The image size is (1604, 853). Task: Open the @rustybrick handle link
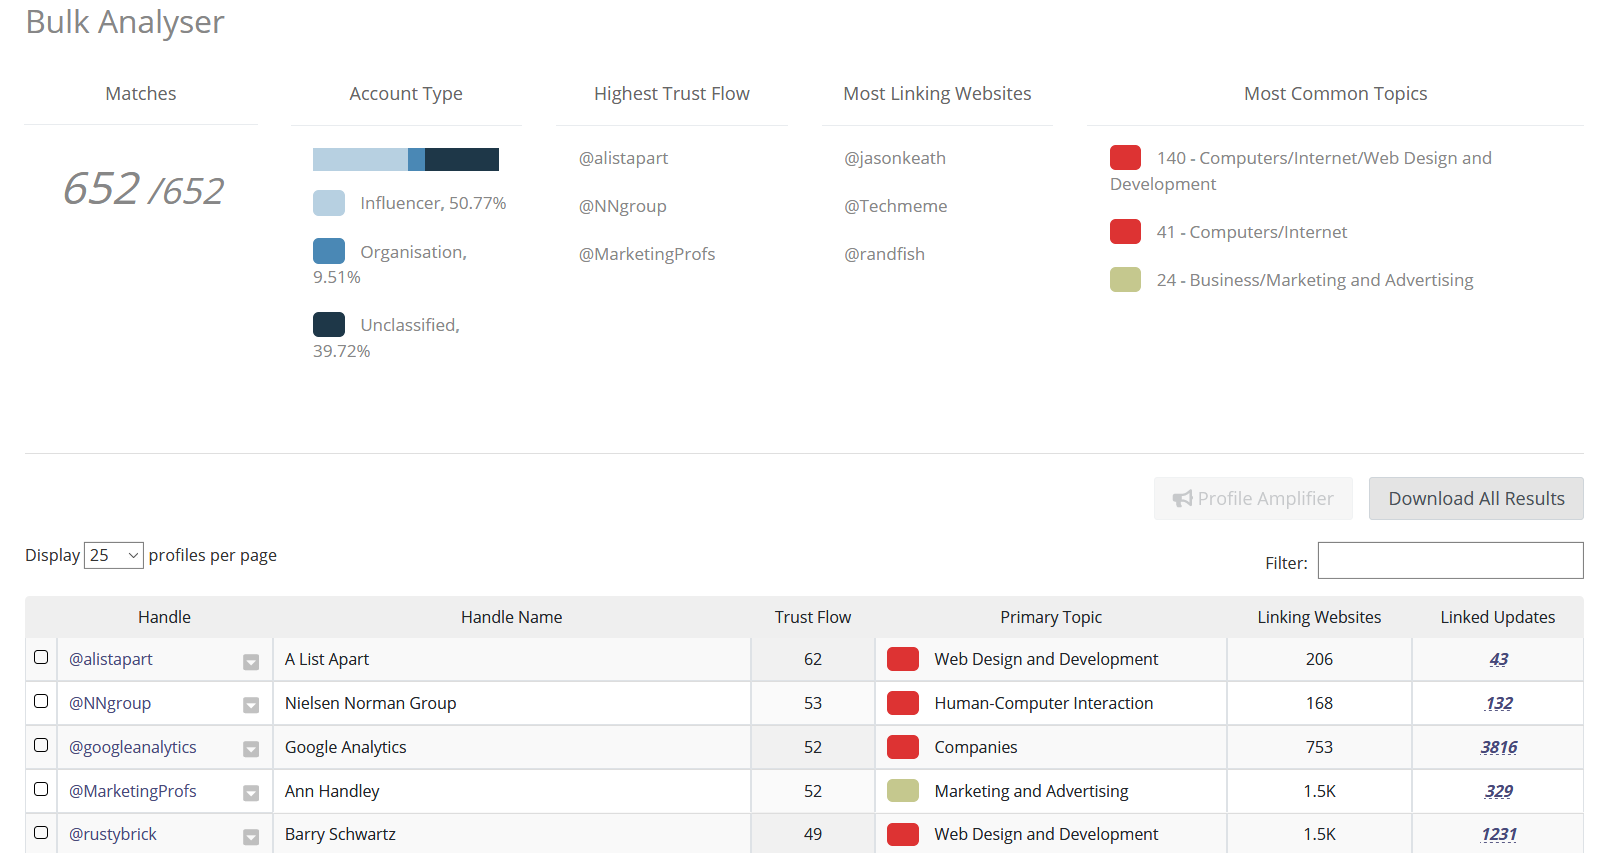pos(113,834)
